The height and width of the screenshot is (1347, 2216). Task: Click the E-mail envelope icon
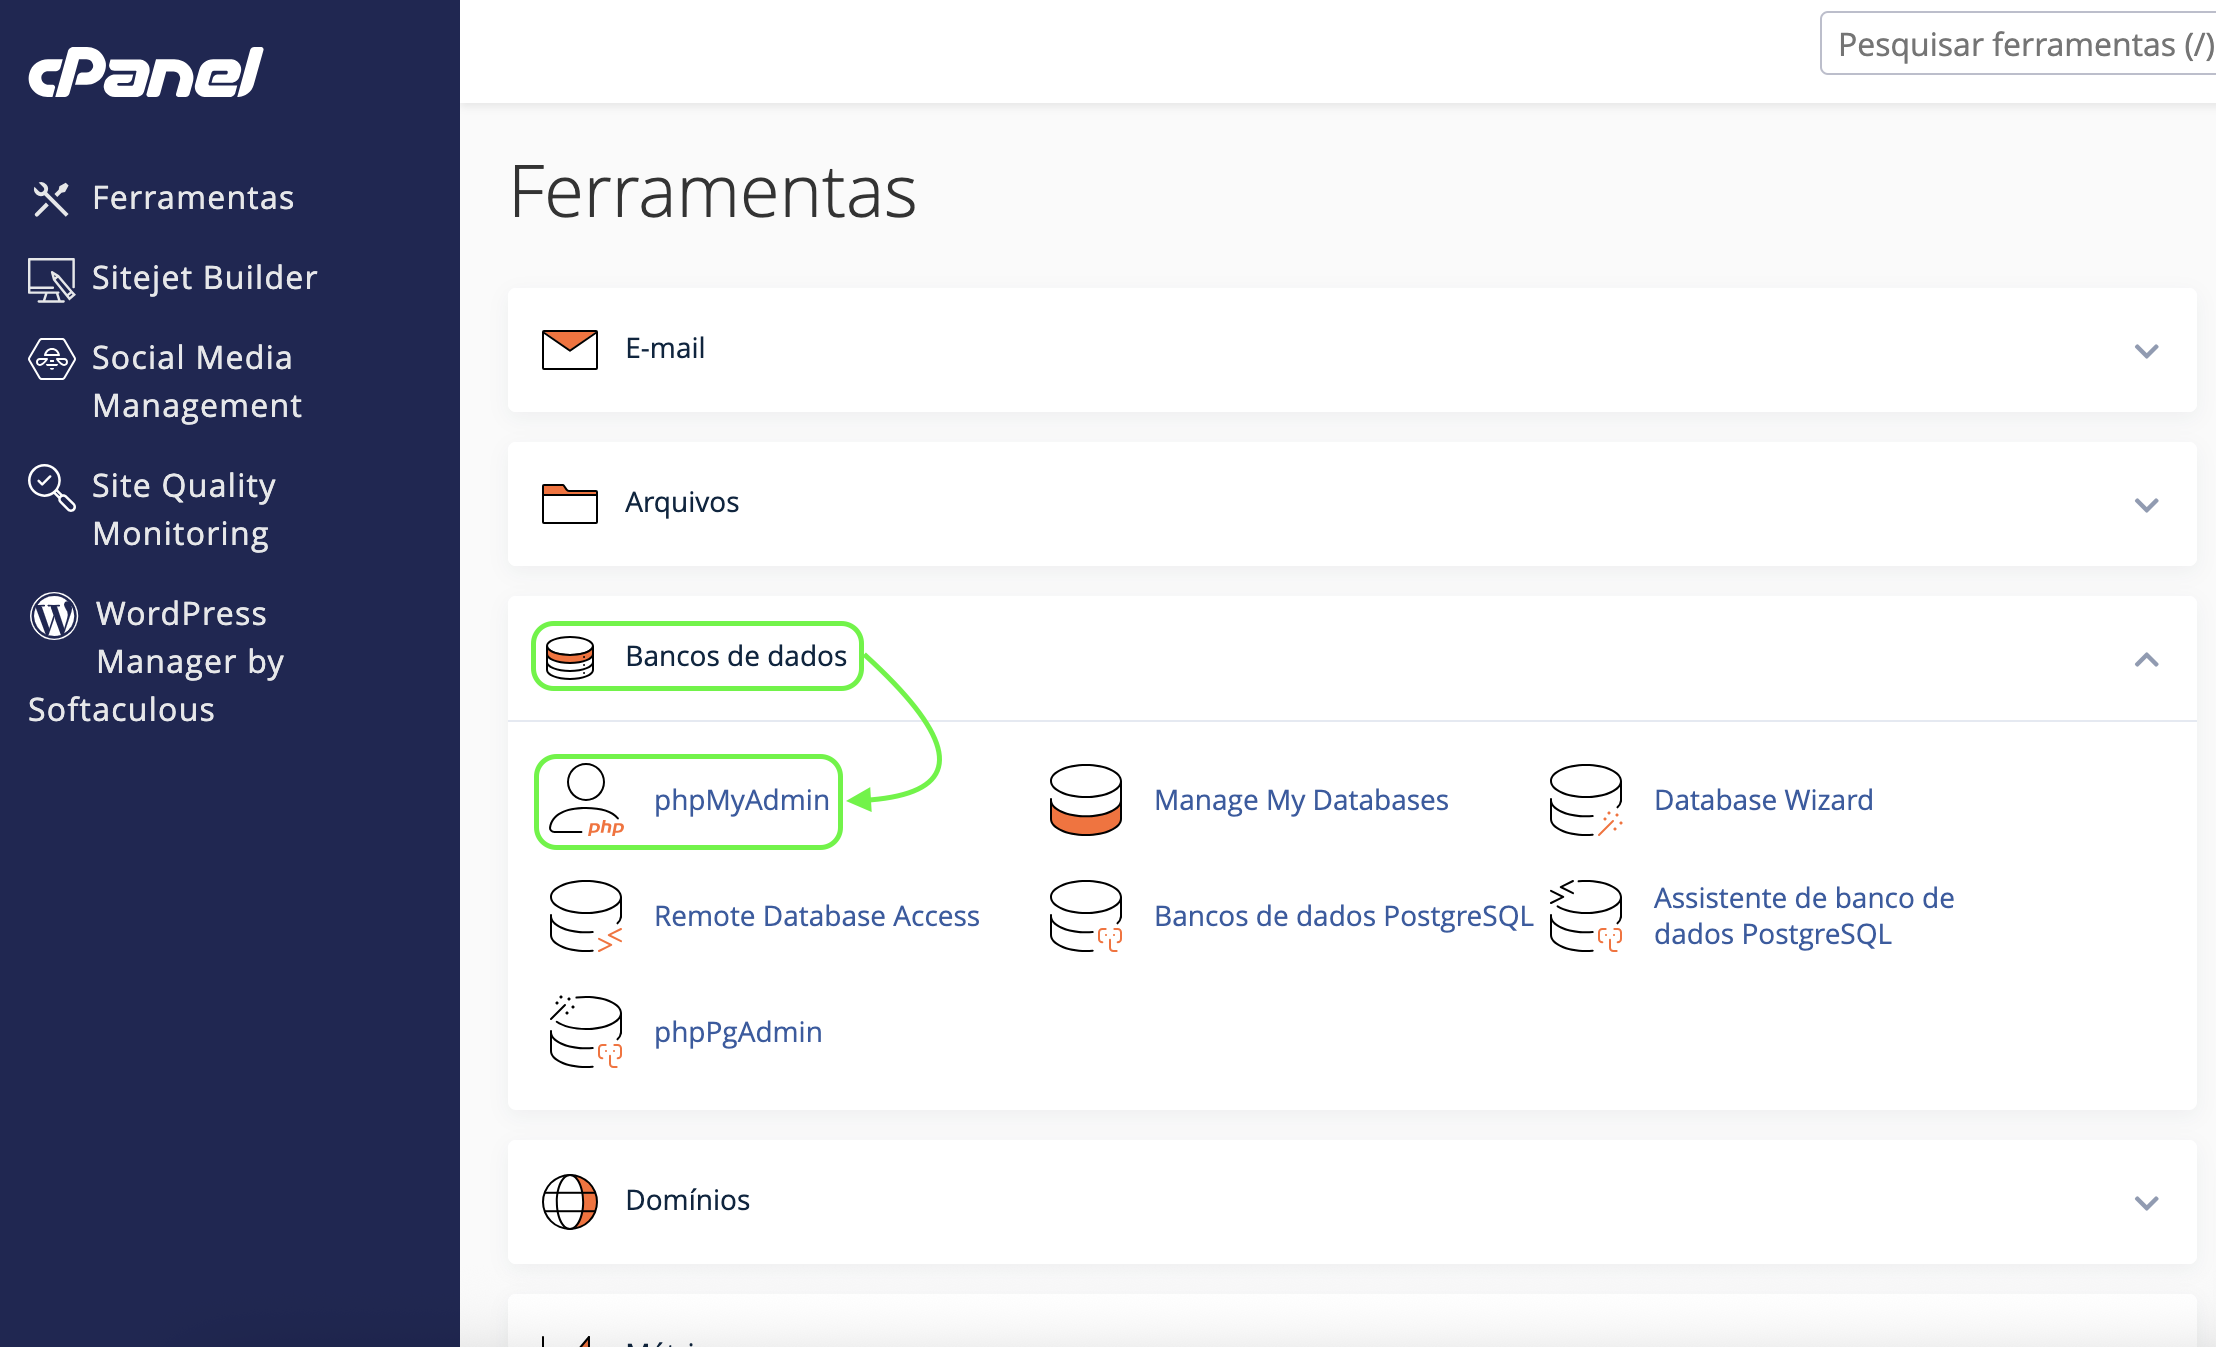pos(570,350)
